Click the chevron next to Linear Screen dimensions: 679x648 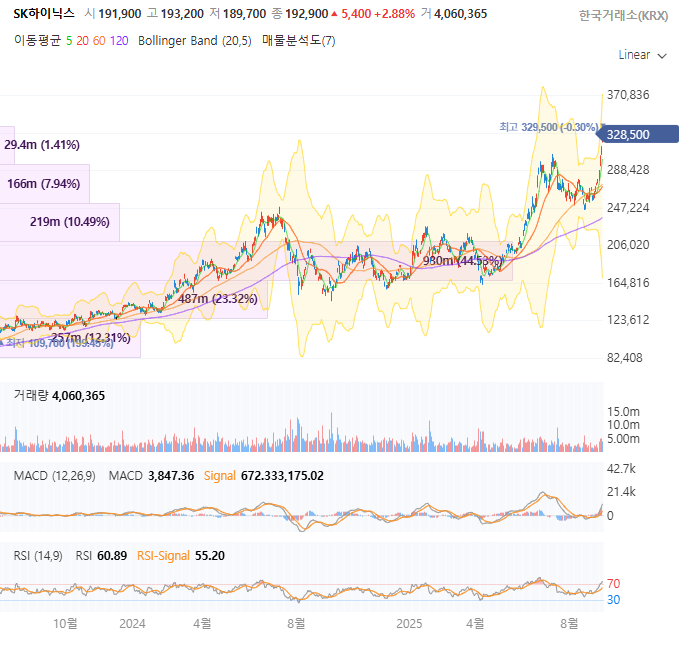(662, 56)
